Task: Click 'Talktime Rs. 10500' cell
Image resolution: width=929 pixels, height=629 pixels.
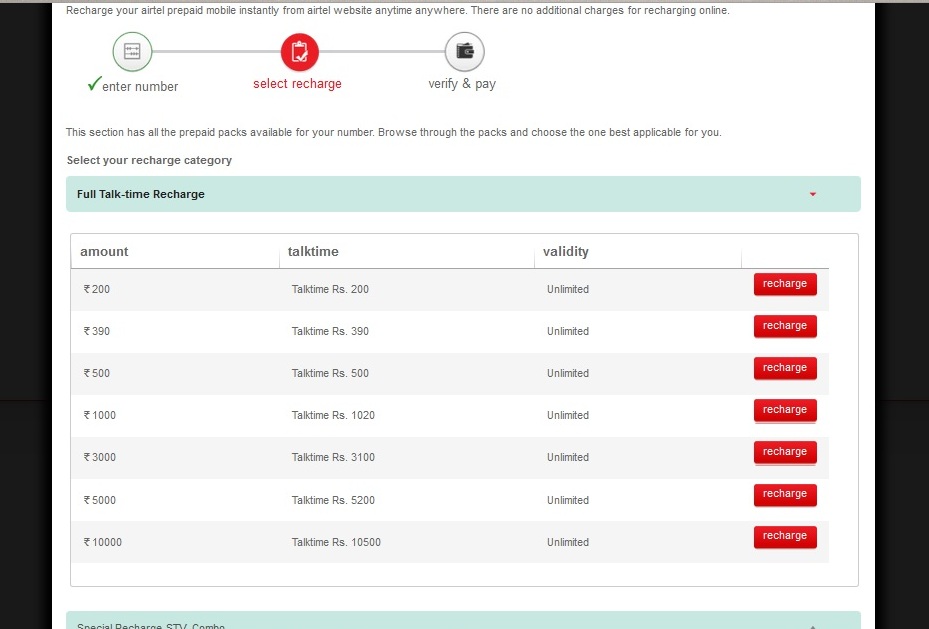Action: click(x=336, y=542)
